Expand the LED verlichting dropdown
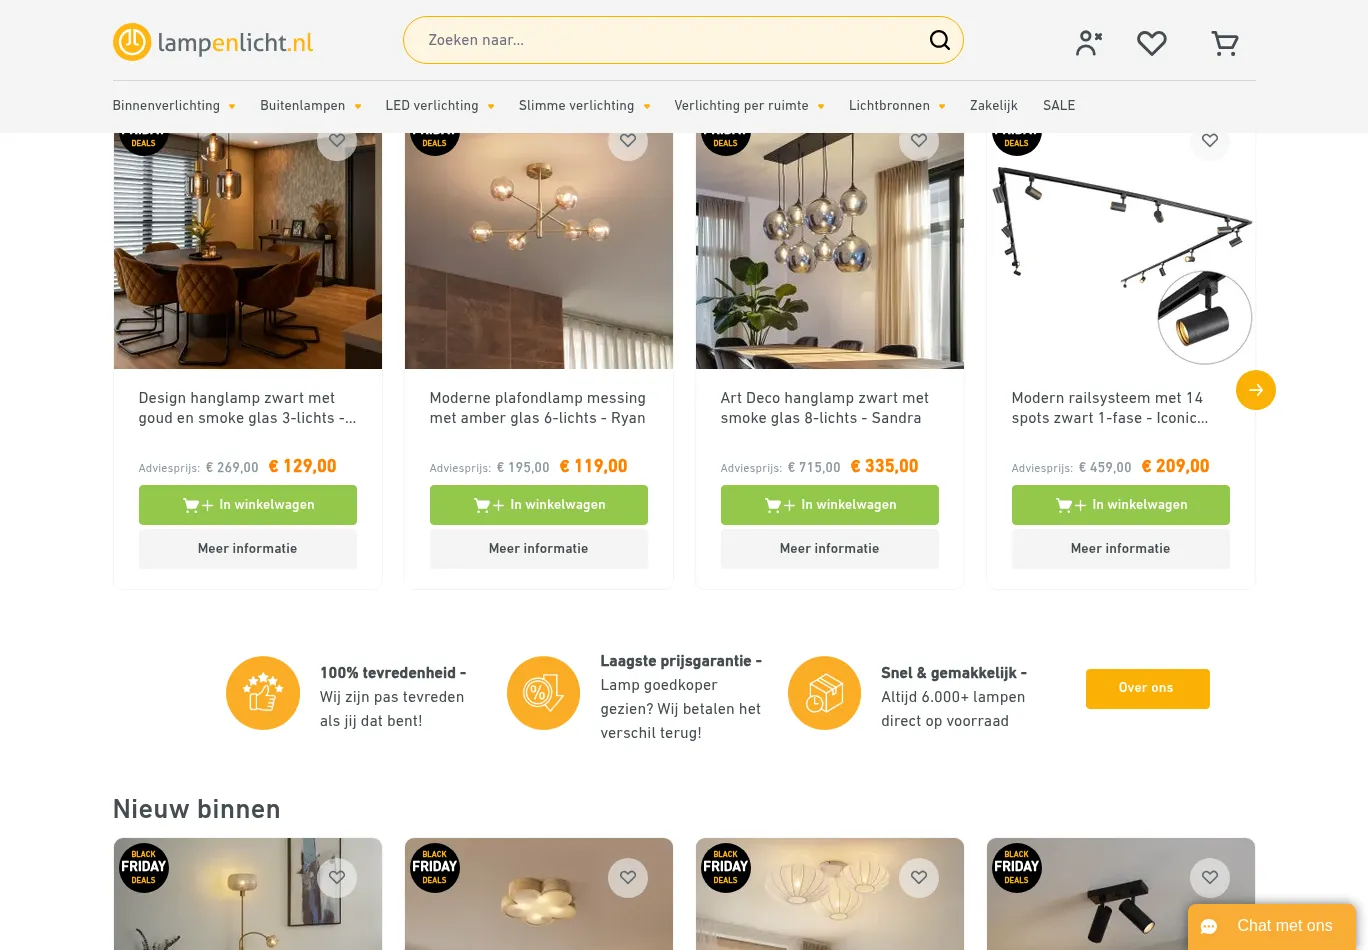Viewport: 1368px width, 950px height. 440,105
